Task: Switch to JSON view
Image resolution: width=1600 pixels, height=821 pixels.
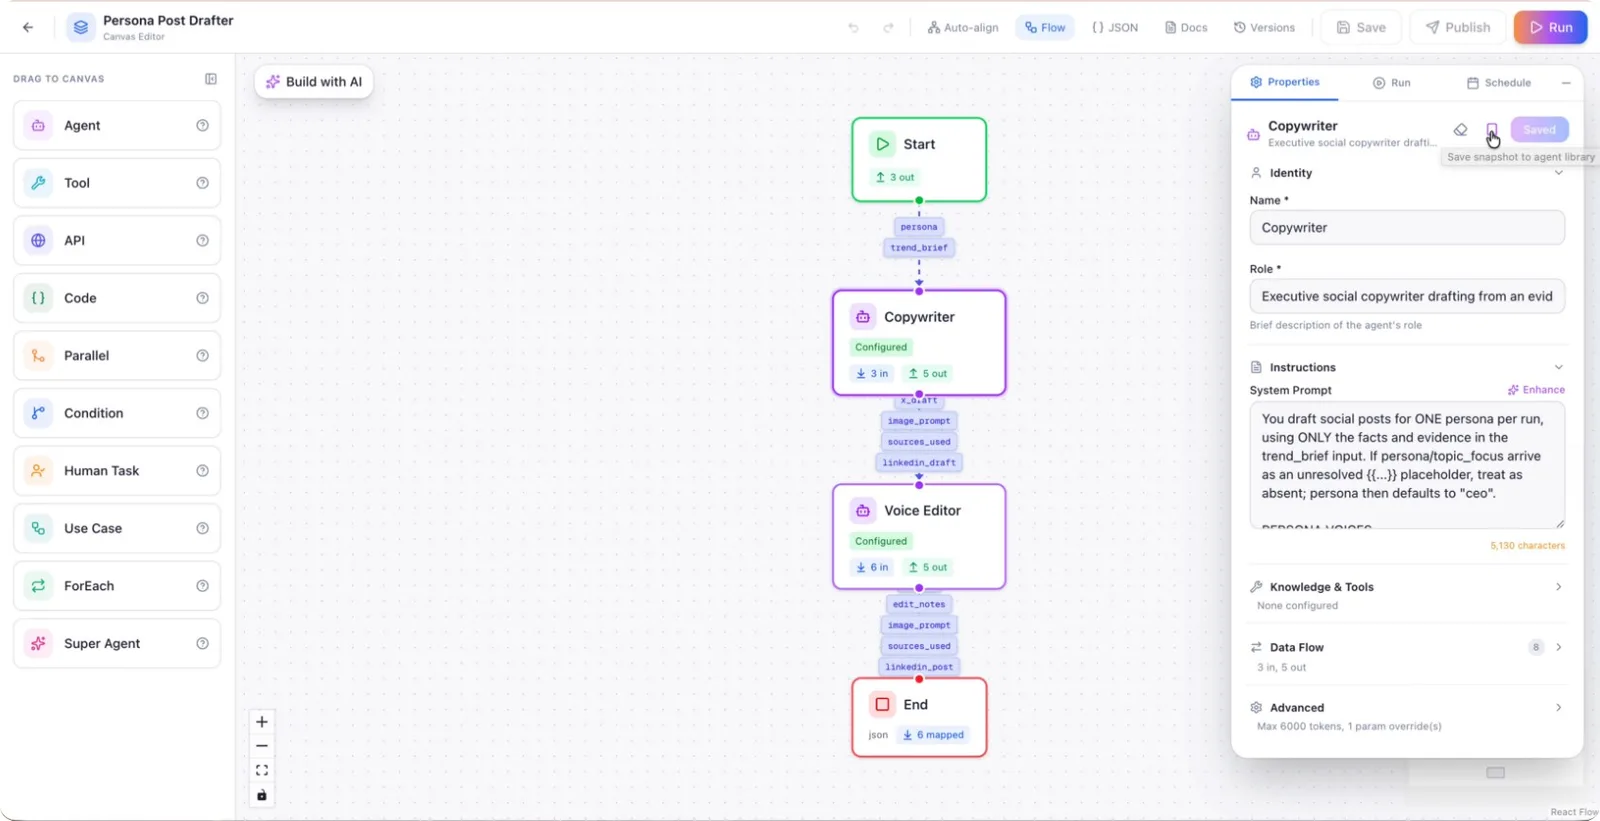Action: tap(1115, 28)
